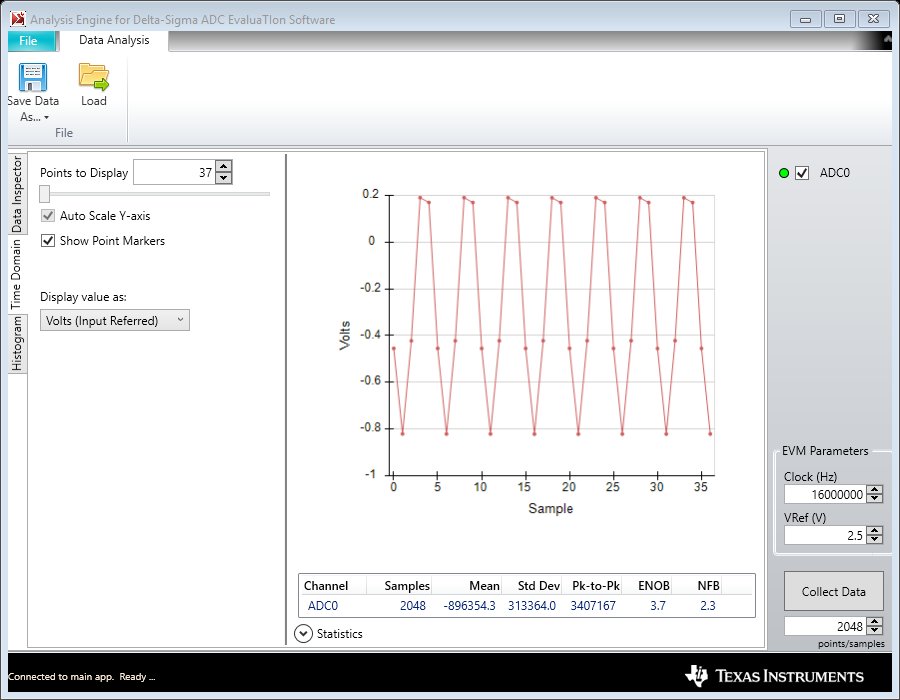
Task: Click the Channel column header
Action: coord(326,585)
